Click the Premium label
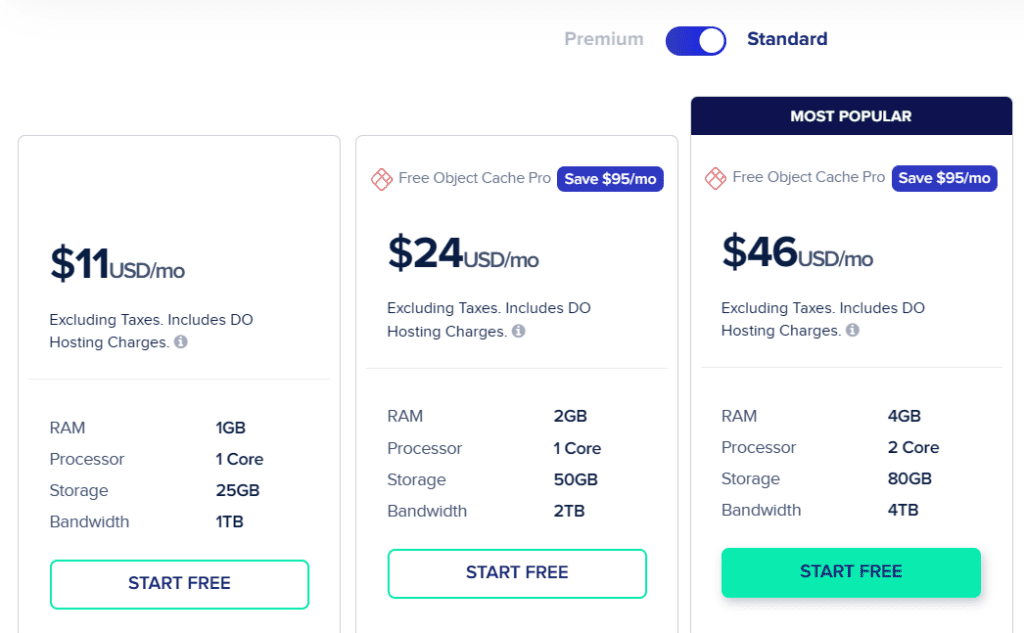 coord(604,39)
